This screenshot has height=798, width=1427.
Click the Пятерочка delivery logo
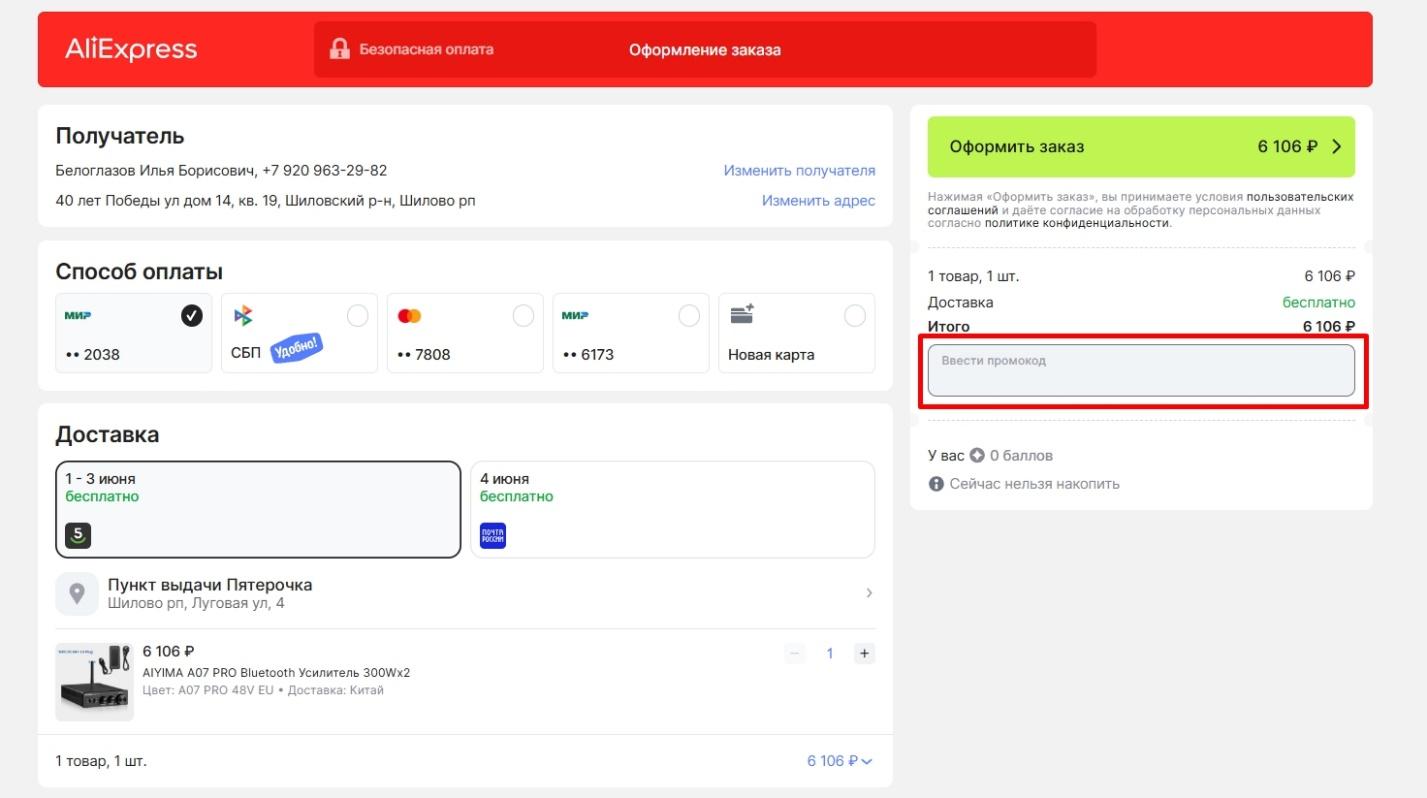pyautogui.click(x=78, y=535)
